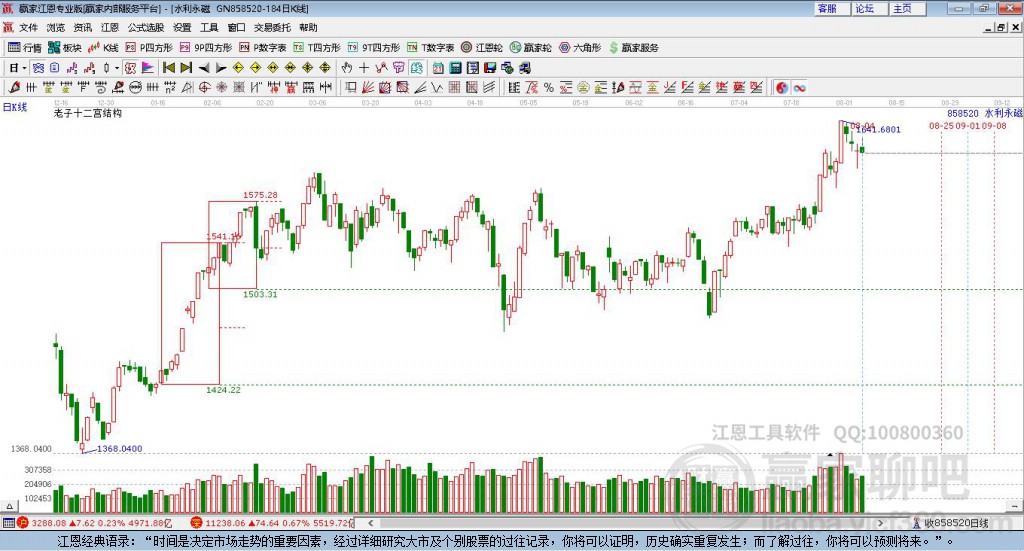Open the T数字表 tool

(430, 48)
